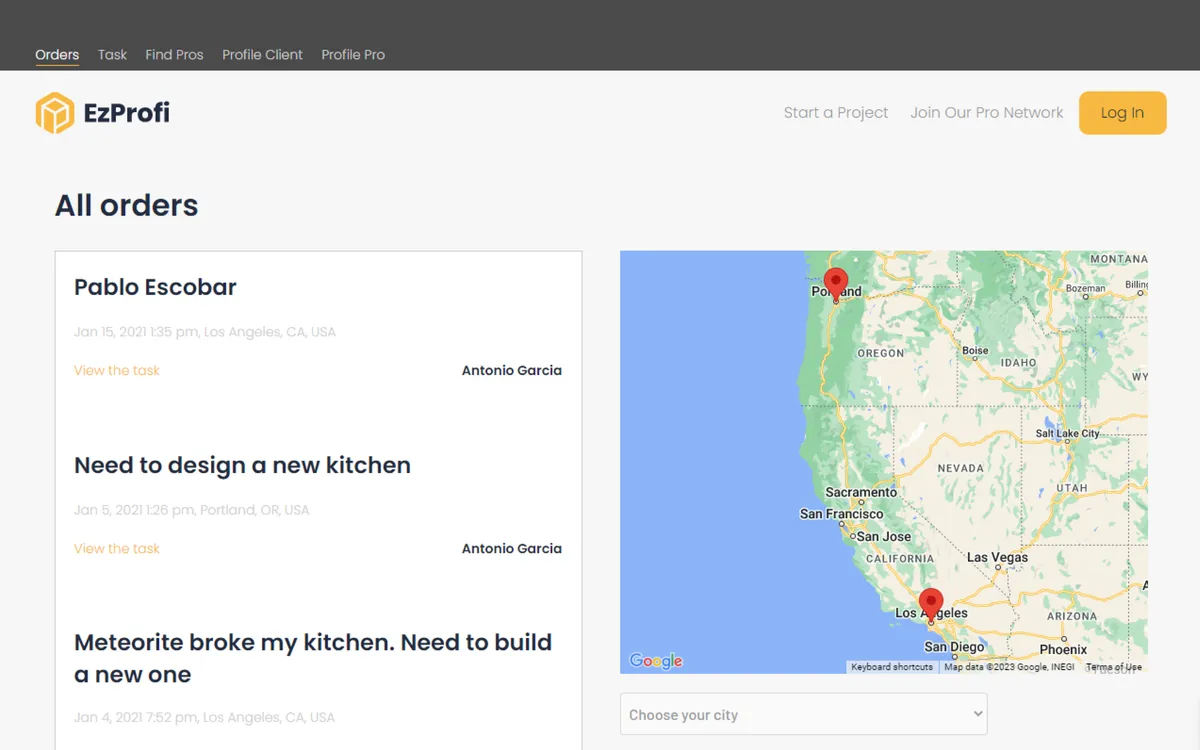Viewport: 1200px width, 750px height.
Task: Click the All orders heading
Action: coord(127,205)
